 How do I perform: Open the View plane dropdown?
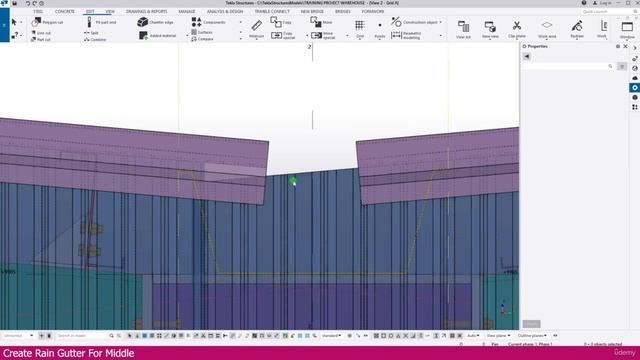click(x=498, y=336)
